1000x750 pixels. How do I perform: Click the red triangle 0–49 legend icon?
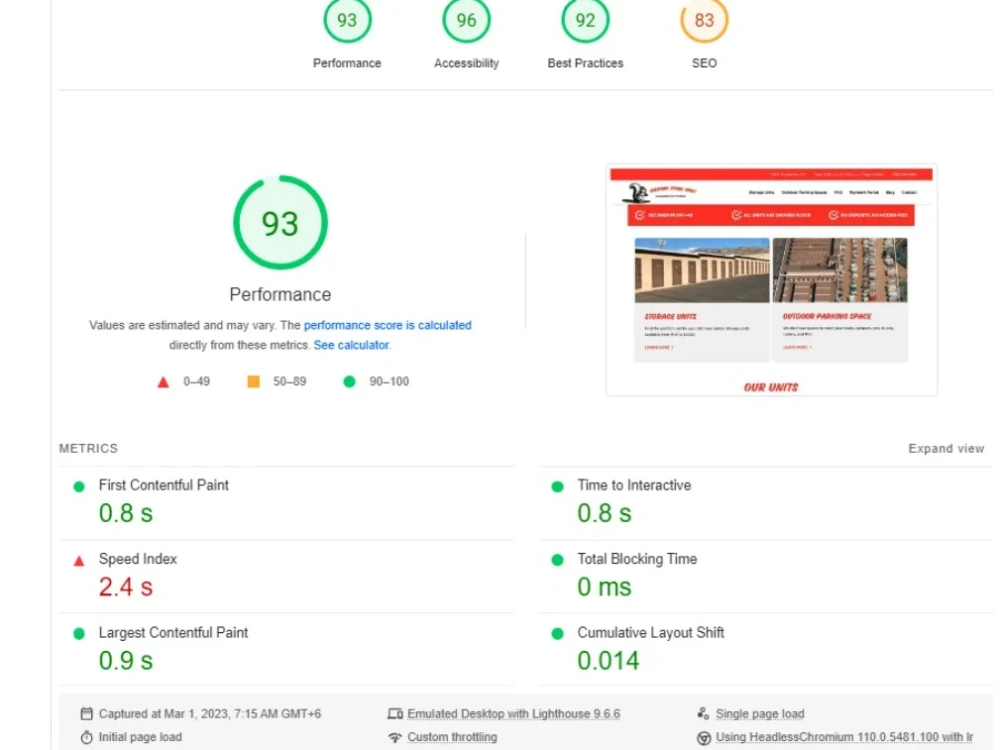(163, 382)
